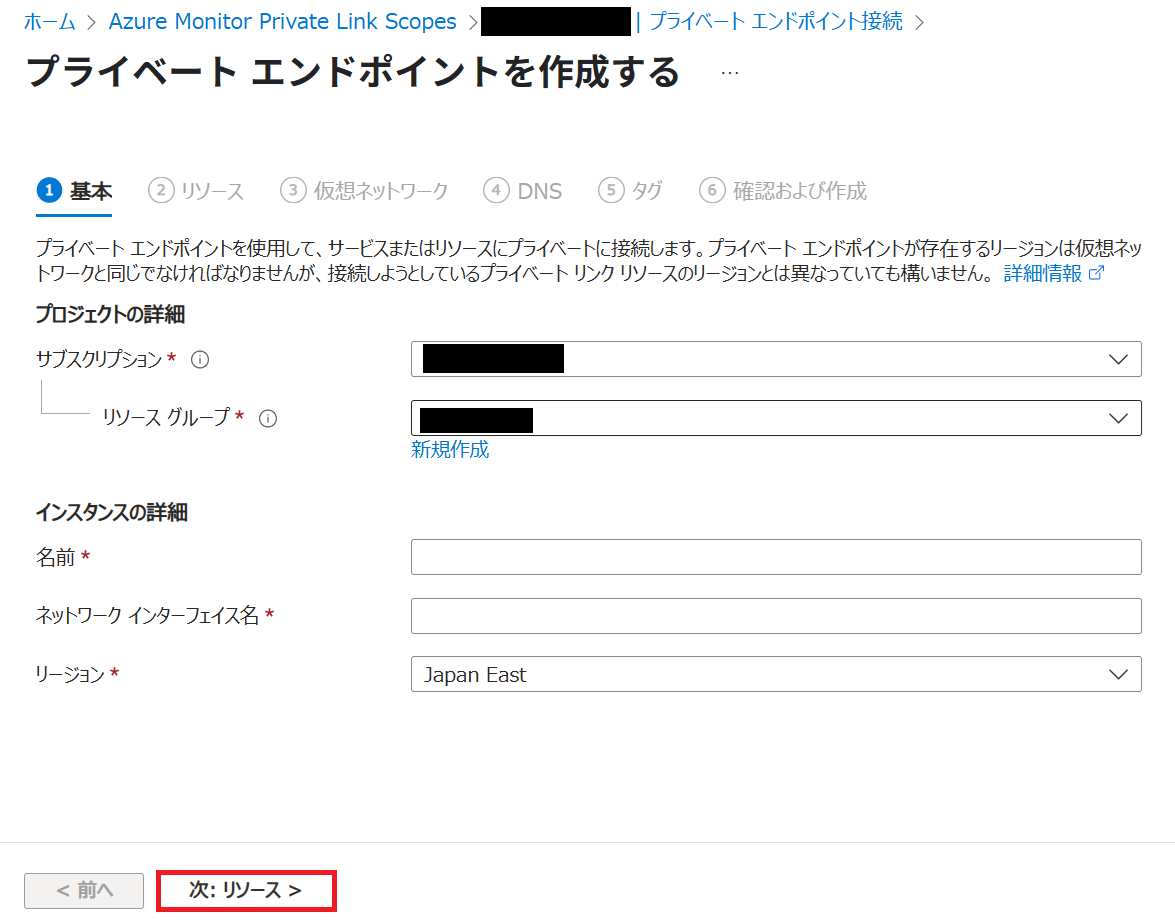Click the 次: リソース button
Viewport: 1175px width, 922px height.
pyautogui.click(x=246, y=891)
